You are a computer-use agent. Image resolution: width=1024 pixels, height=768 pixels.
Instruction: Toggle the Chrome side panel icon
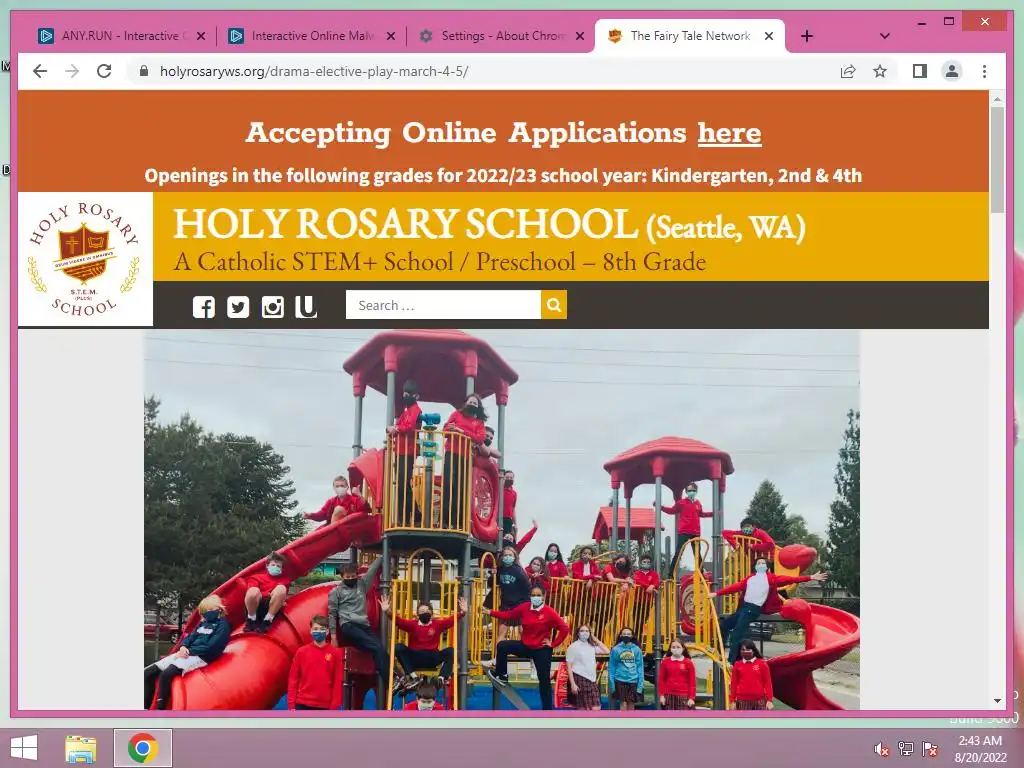[920, 71]
